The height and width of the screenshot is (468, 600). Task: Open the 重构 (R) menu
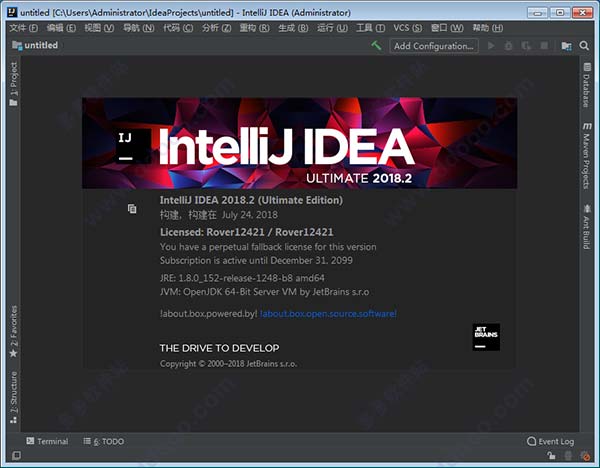pos(254,28)
